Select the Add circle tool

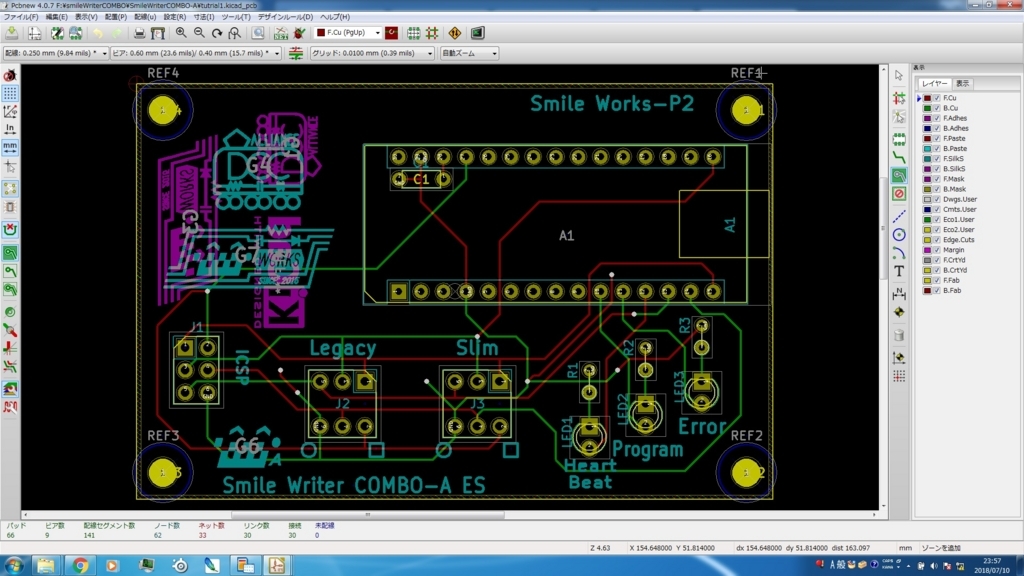click(899, 234)
